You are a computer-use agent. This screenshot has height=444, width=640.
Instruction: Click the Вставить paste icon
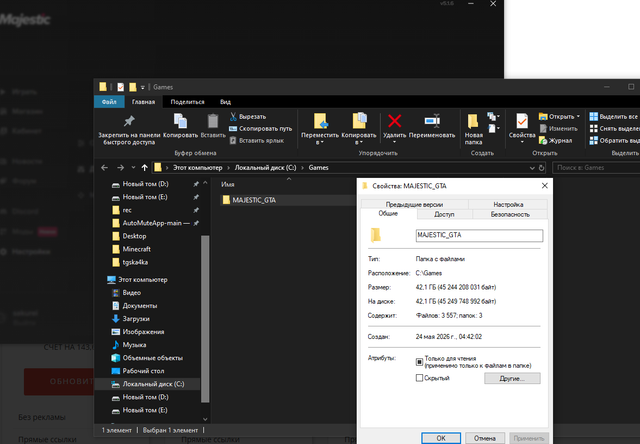213,121
